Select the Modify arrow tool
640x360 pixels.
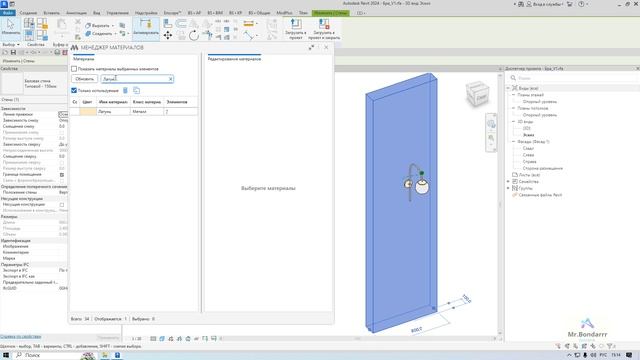point(10,27)
